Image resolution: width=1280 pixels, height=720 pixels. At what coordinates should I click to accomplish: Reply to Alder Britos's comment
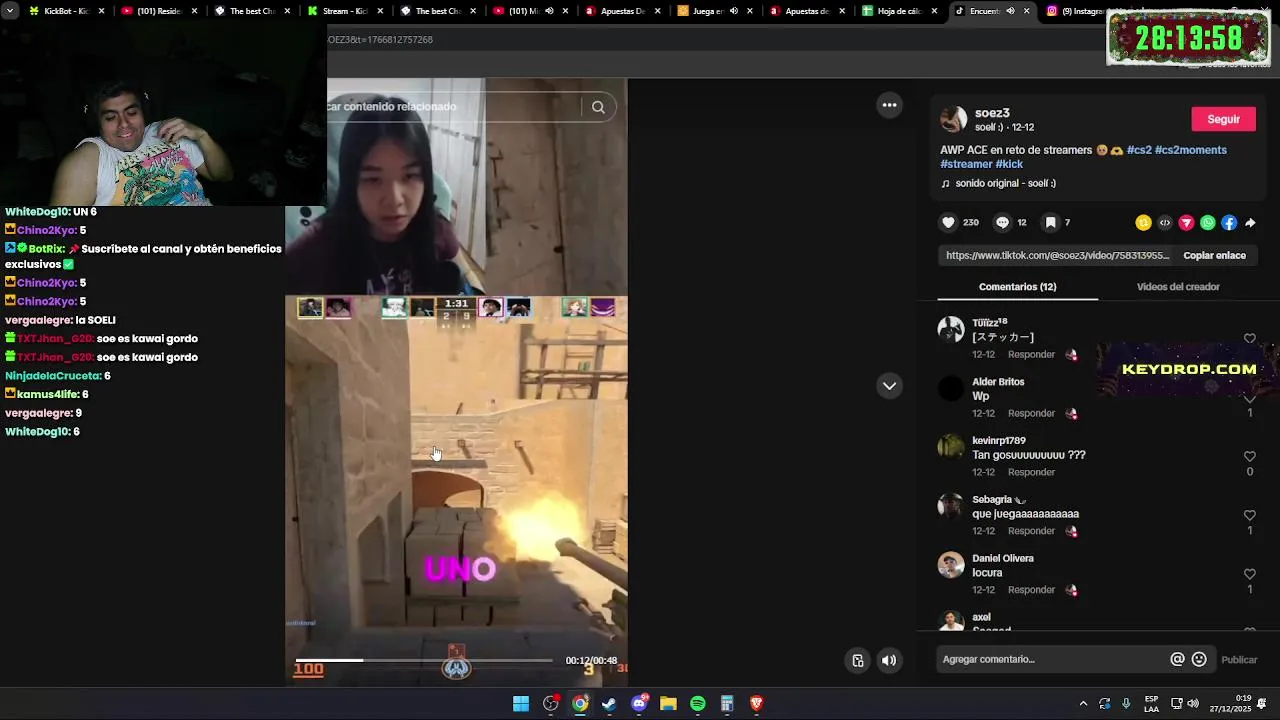1031,413
